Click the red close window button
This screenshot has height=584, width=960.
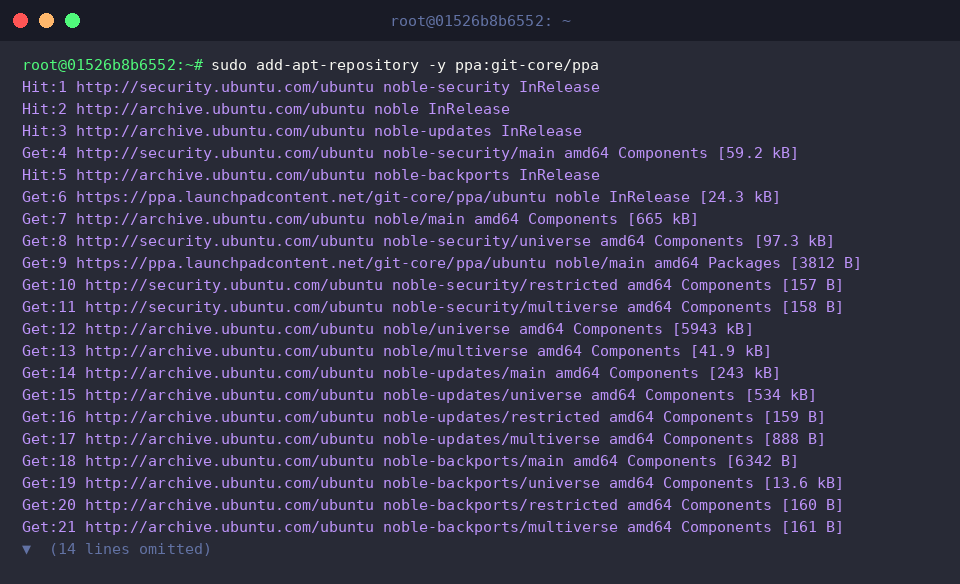click(x=20, y=21)
